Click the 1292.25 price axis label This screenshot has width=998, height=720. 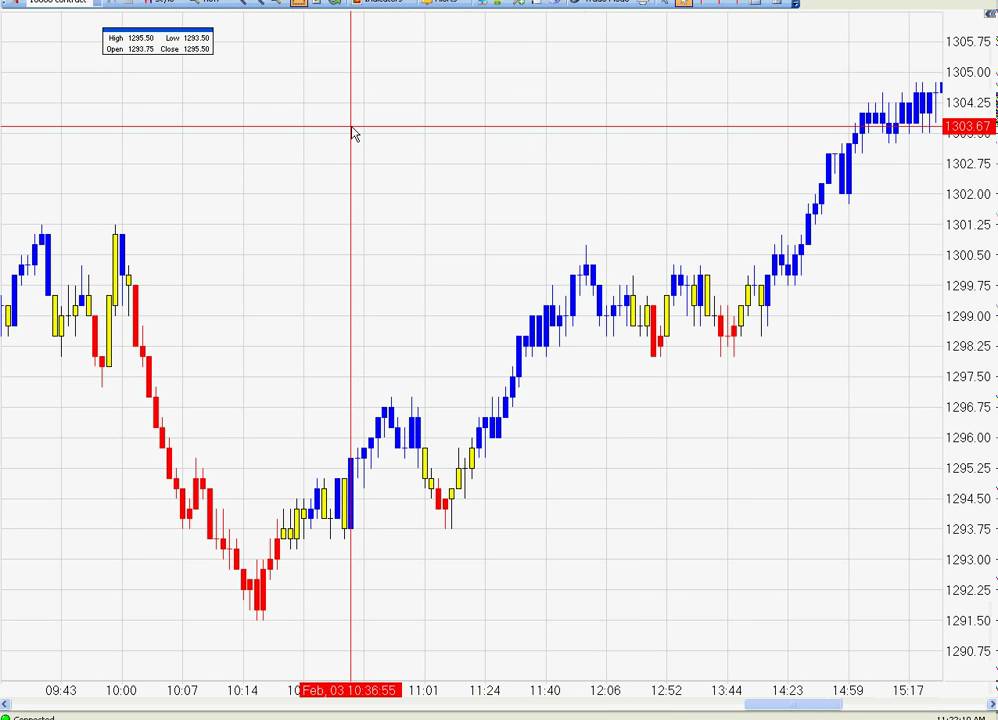pos(968,591)
